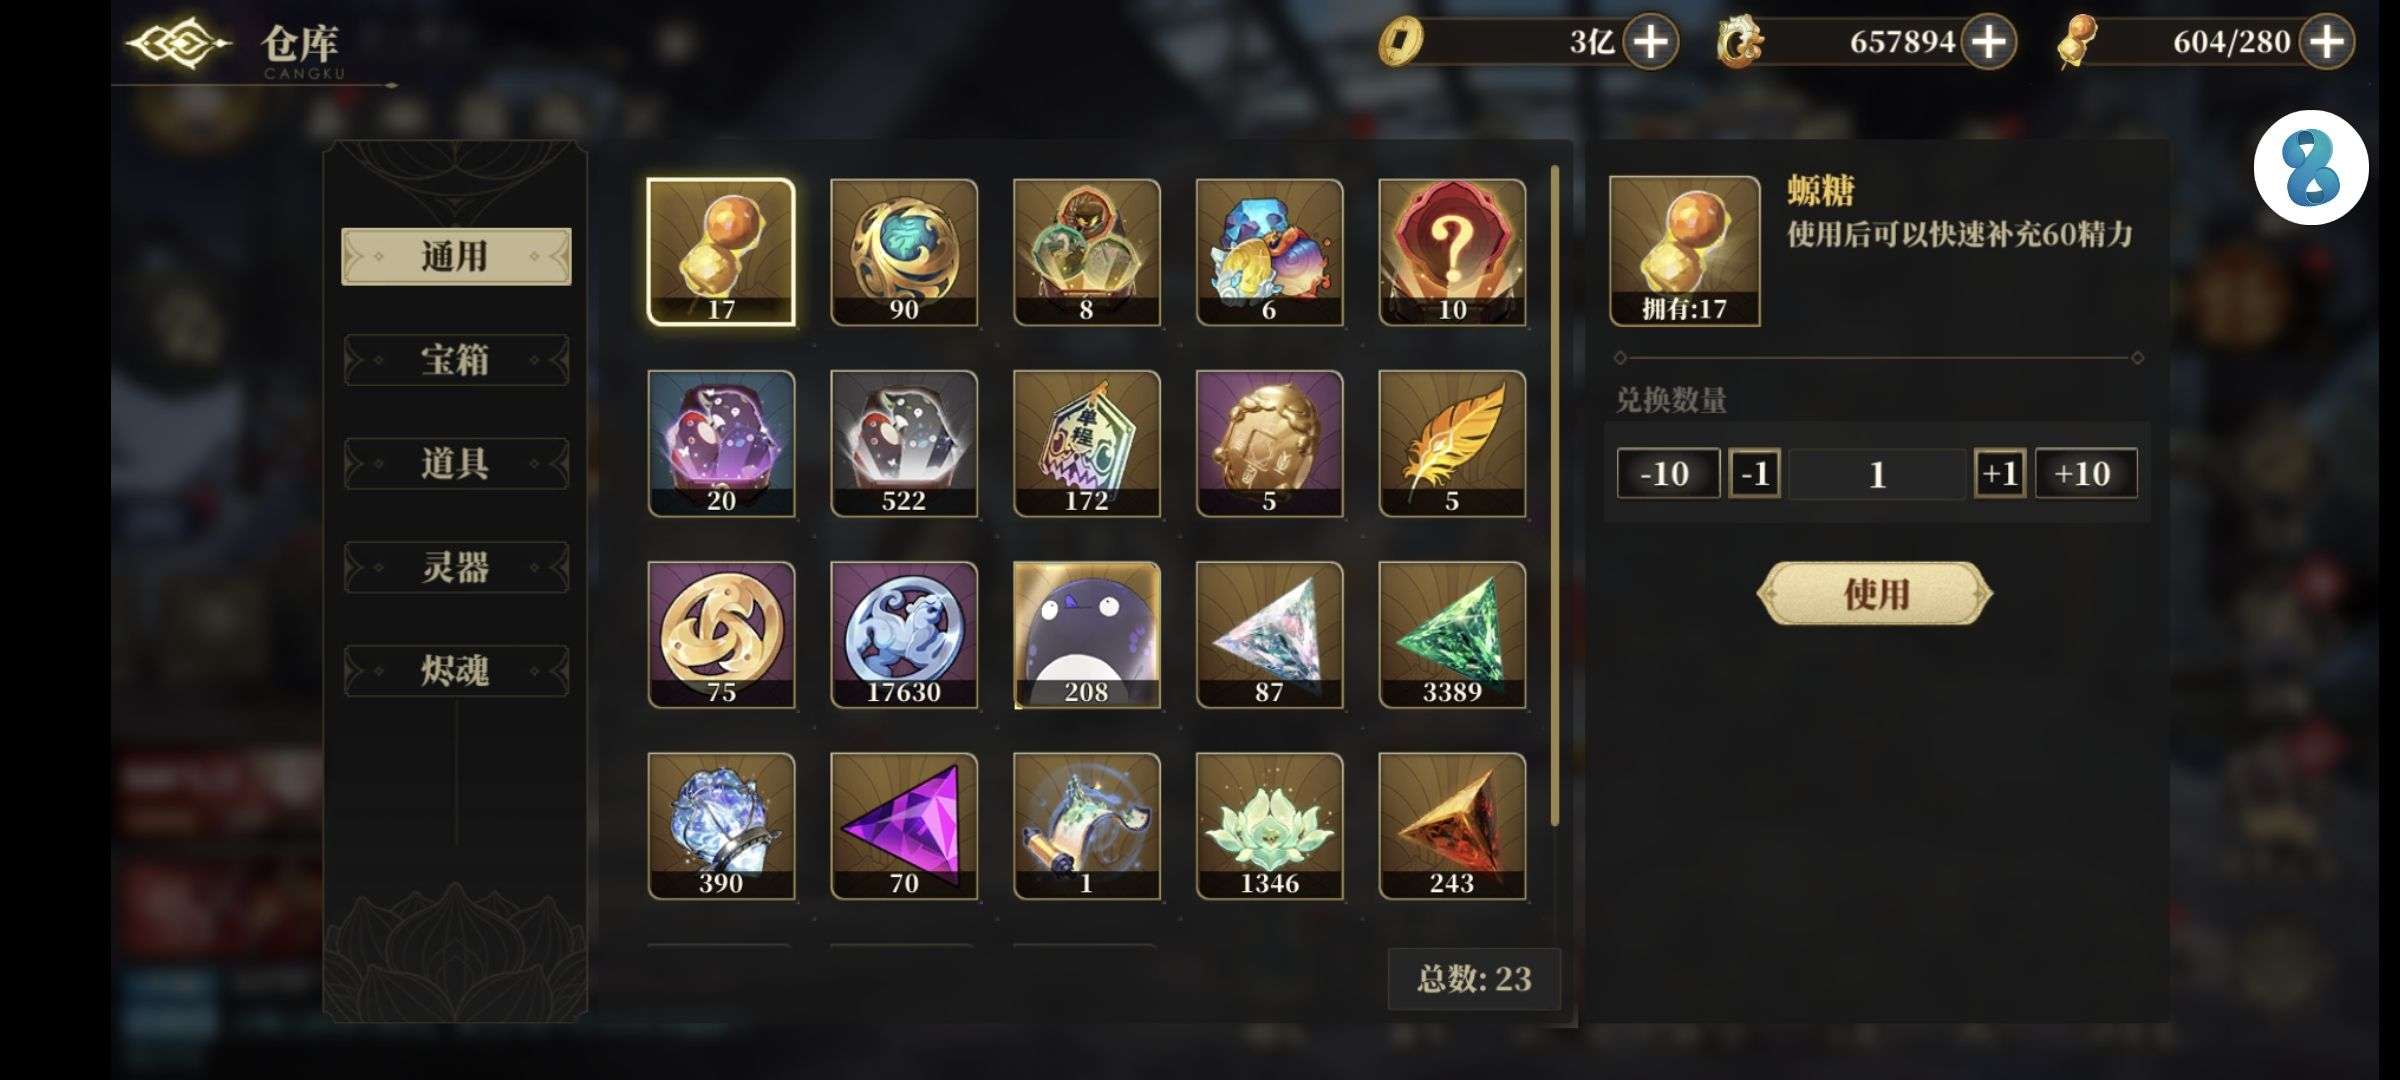The image size is (2400, 1080).
Task: Select the black blob creature item 208
Action: [x=1087, y=635]
